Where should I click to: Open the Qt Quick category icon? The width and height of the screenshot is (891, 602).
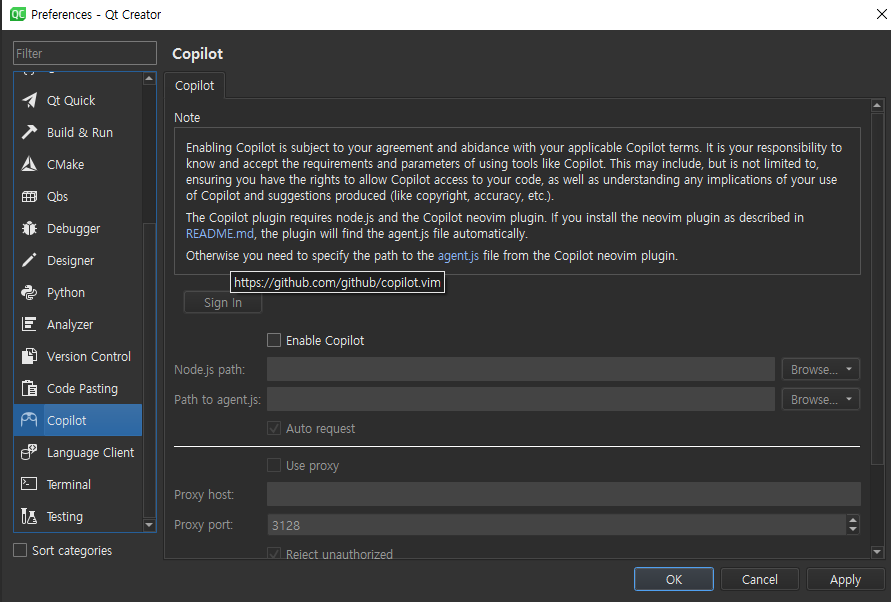(x=29, y=101)
